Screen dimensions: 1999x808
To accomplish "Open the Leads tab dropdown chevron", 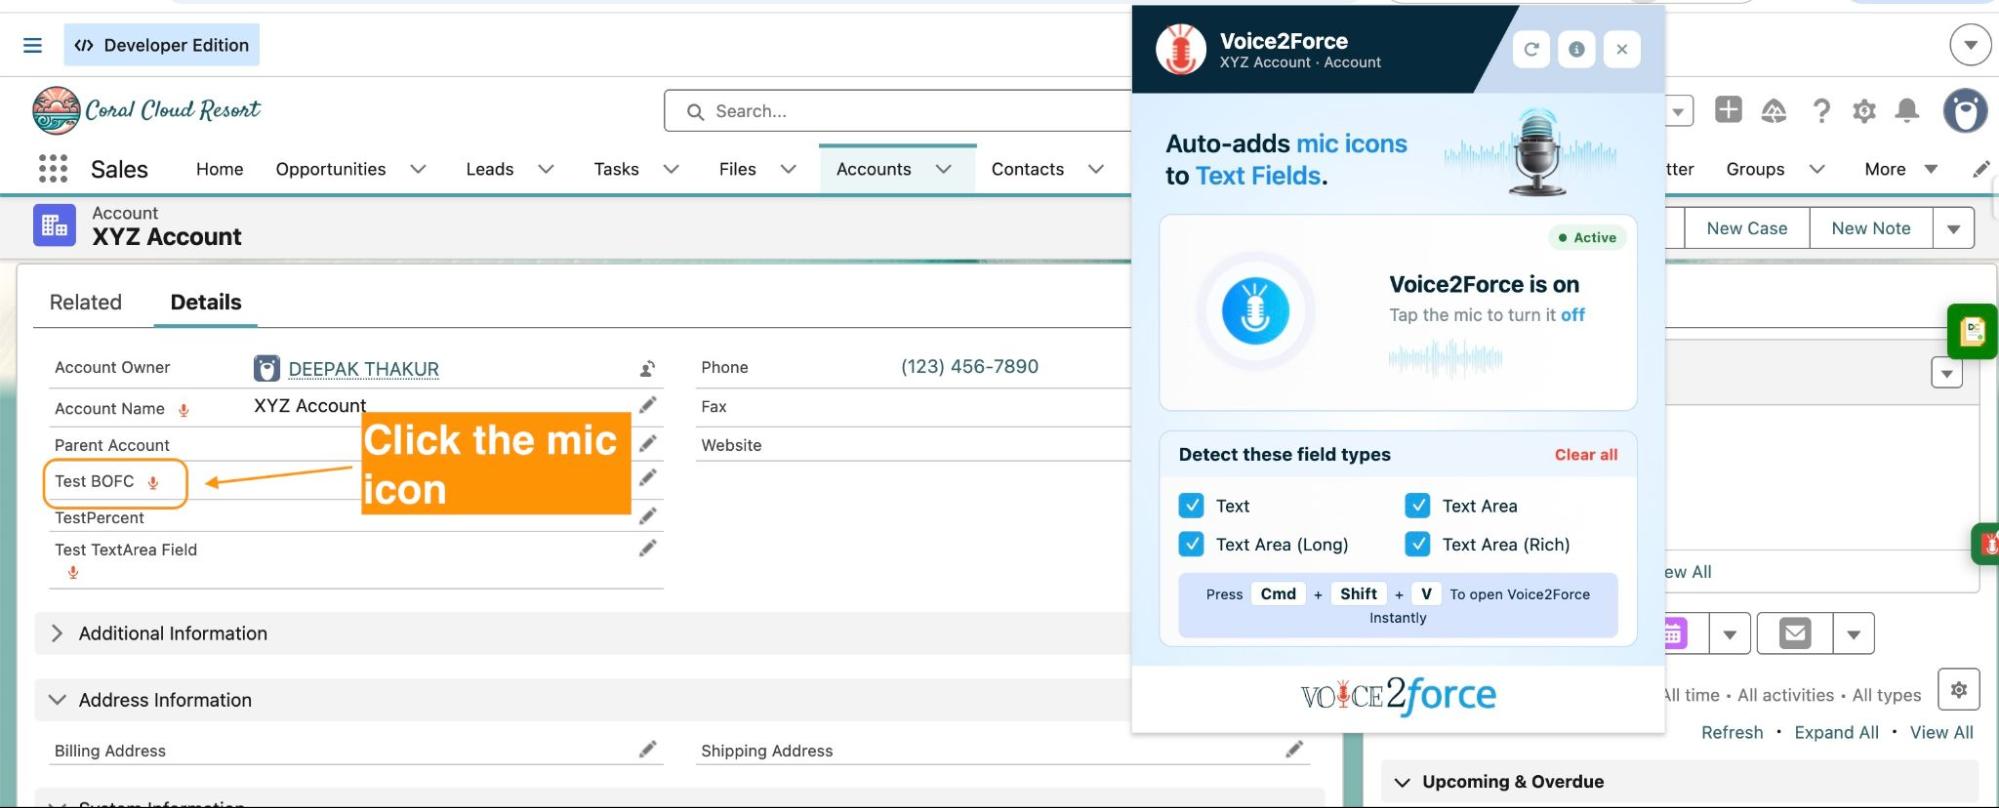I will (546, 169).
